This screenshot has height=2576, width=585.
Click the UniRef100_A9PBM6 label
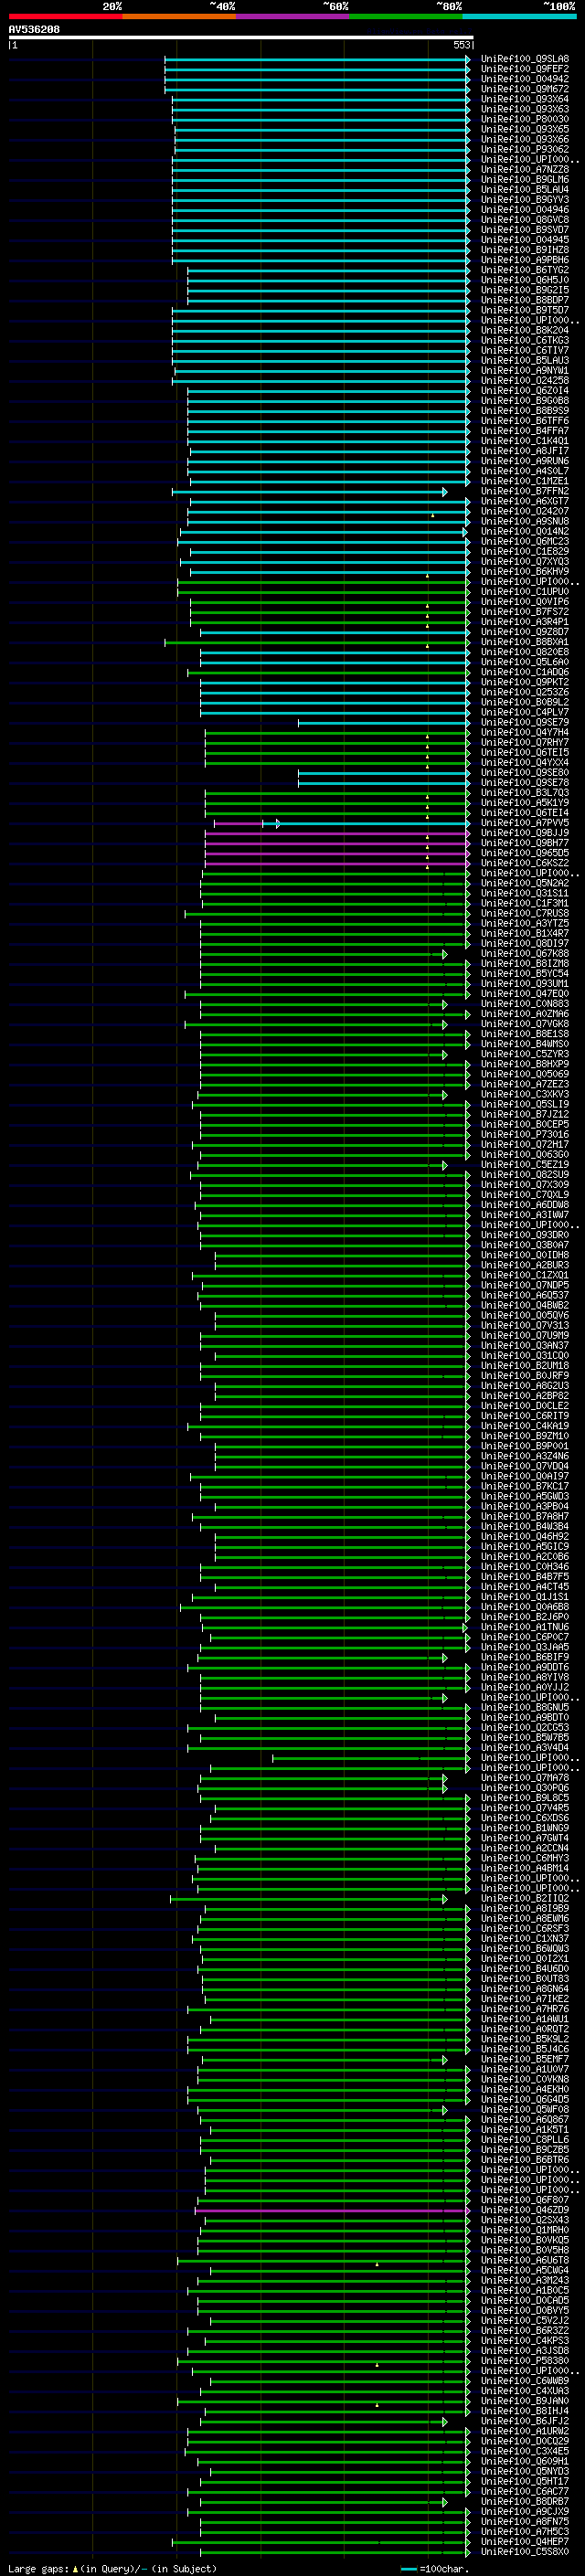525,260
